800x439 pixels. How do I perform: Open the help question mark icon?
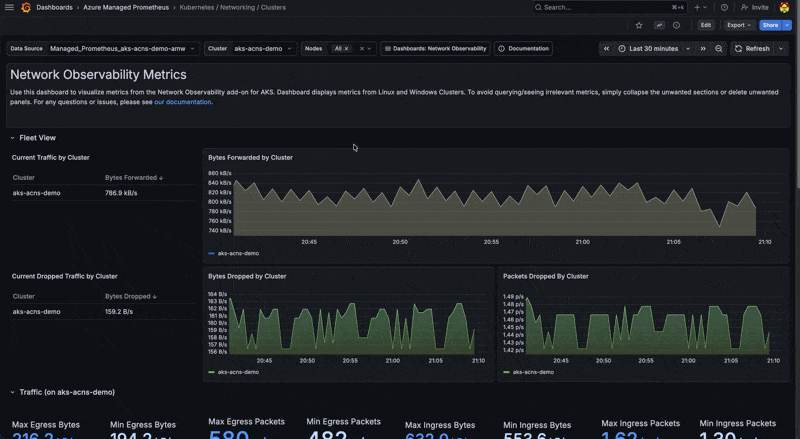click(x=724, y=7)
